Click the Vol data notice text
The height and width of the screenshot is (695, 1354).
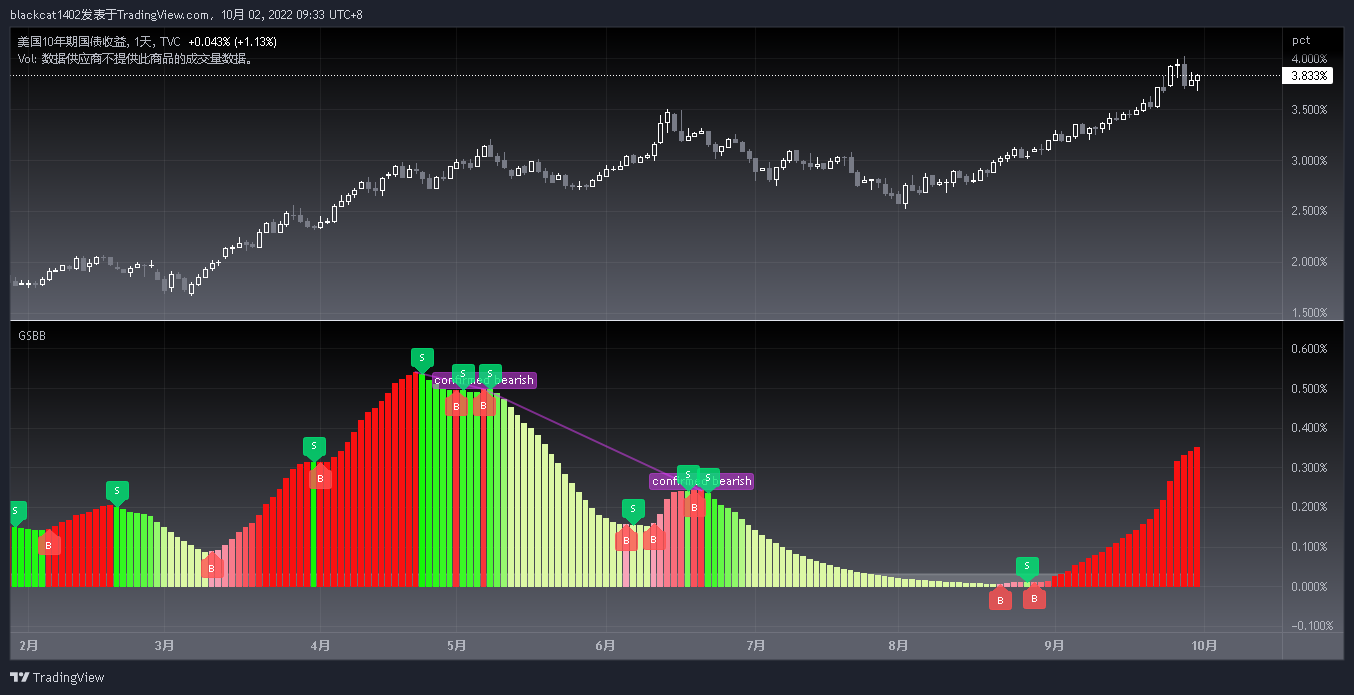click(x=135, y=58)
